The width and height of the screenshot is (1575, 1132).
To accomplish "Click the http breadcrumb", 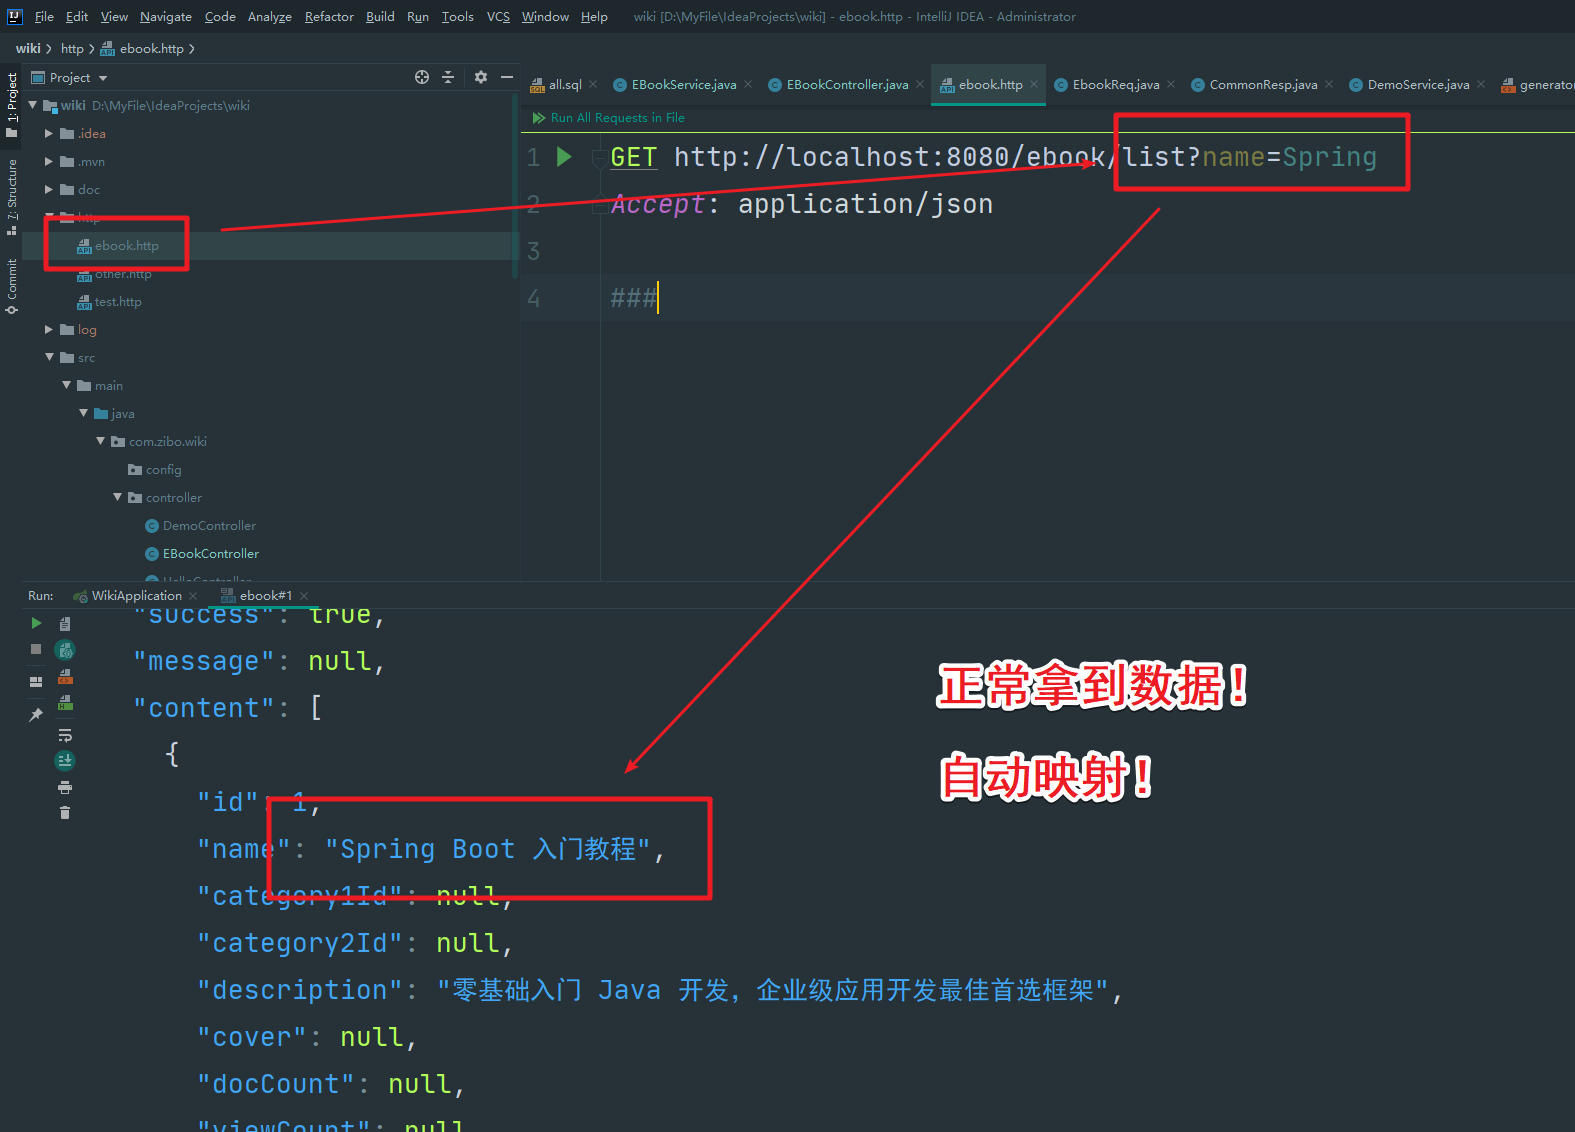I will [72, 48].
